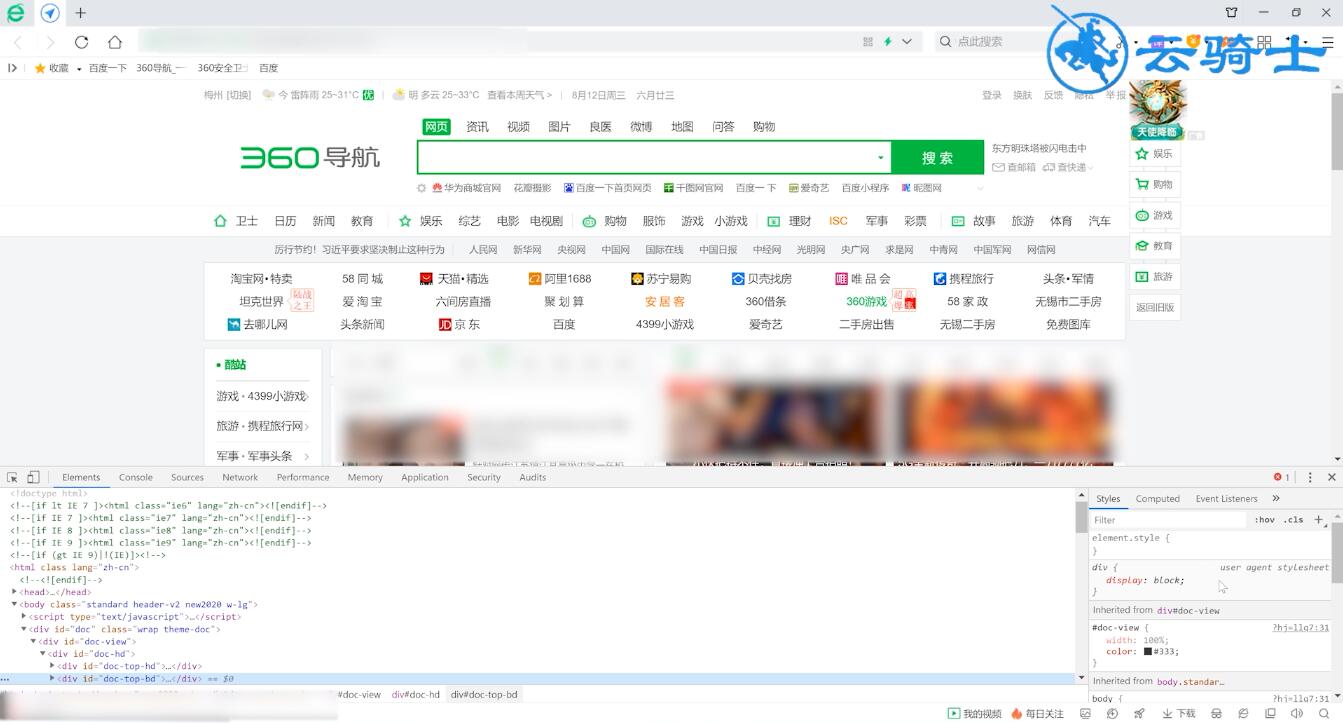Open 我的视频 in status bar
The image size is (1343, 723).
[x=975, y=714]
